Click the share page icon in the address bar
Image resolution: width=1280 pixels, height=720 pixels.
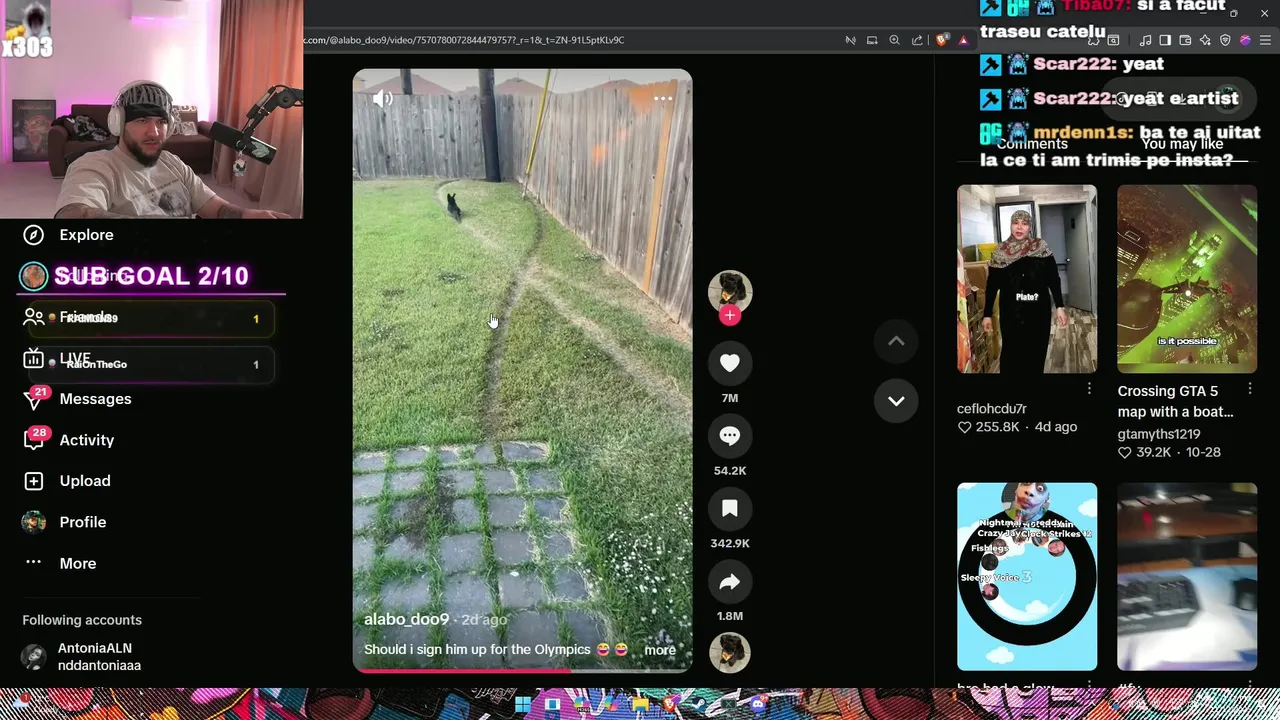click(x=917, y=40)
